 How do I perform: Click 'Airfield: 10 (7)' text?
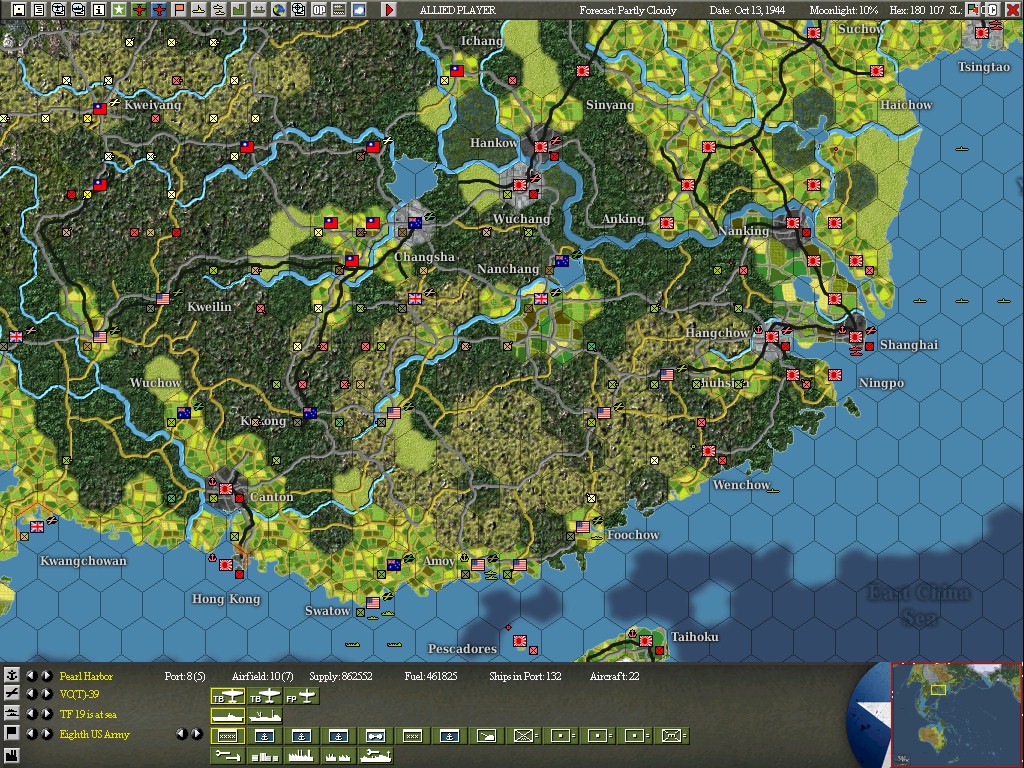(263, 676)
